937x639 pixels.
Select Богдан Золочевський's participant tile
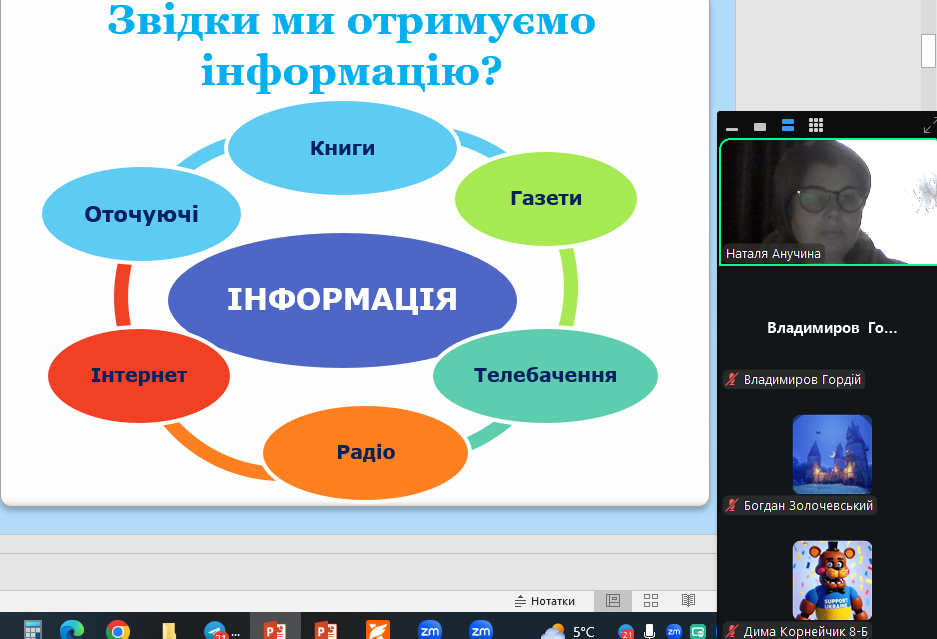pyautogui.click(x=832, y=453)
